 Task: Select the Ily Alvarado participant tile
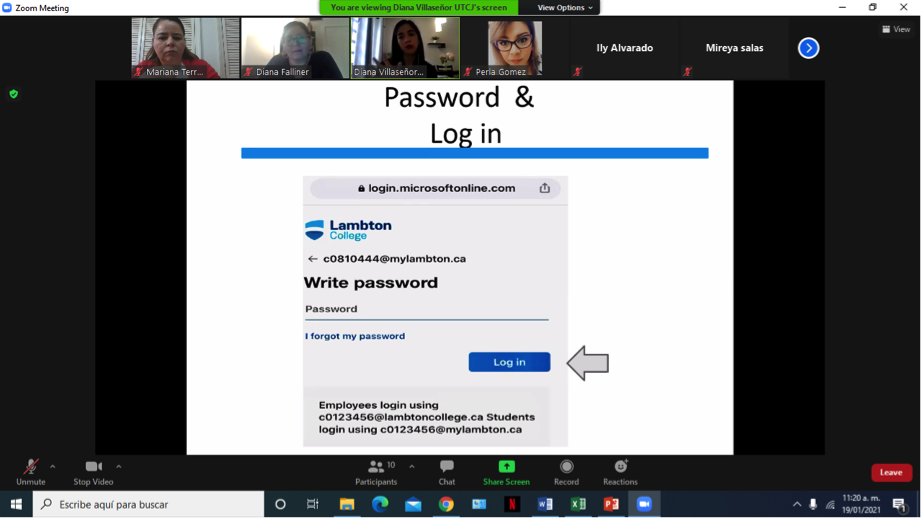624,48
